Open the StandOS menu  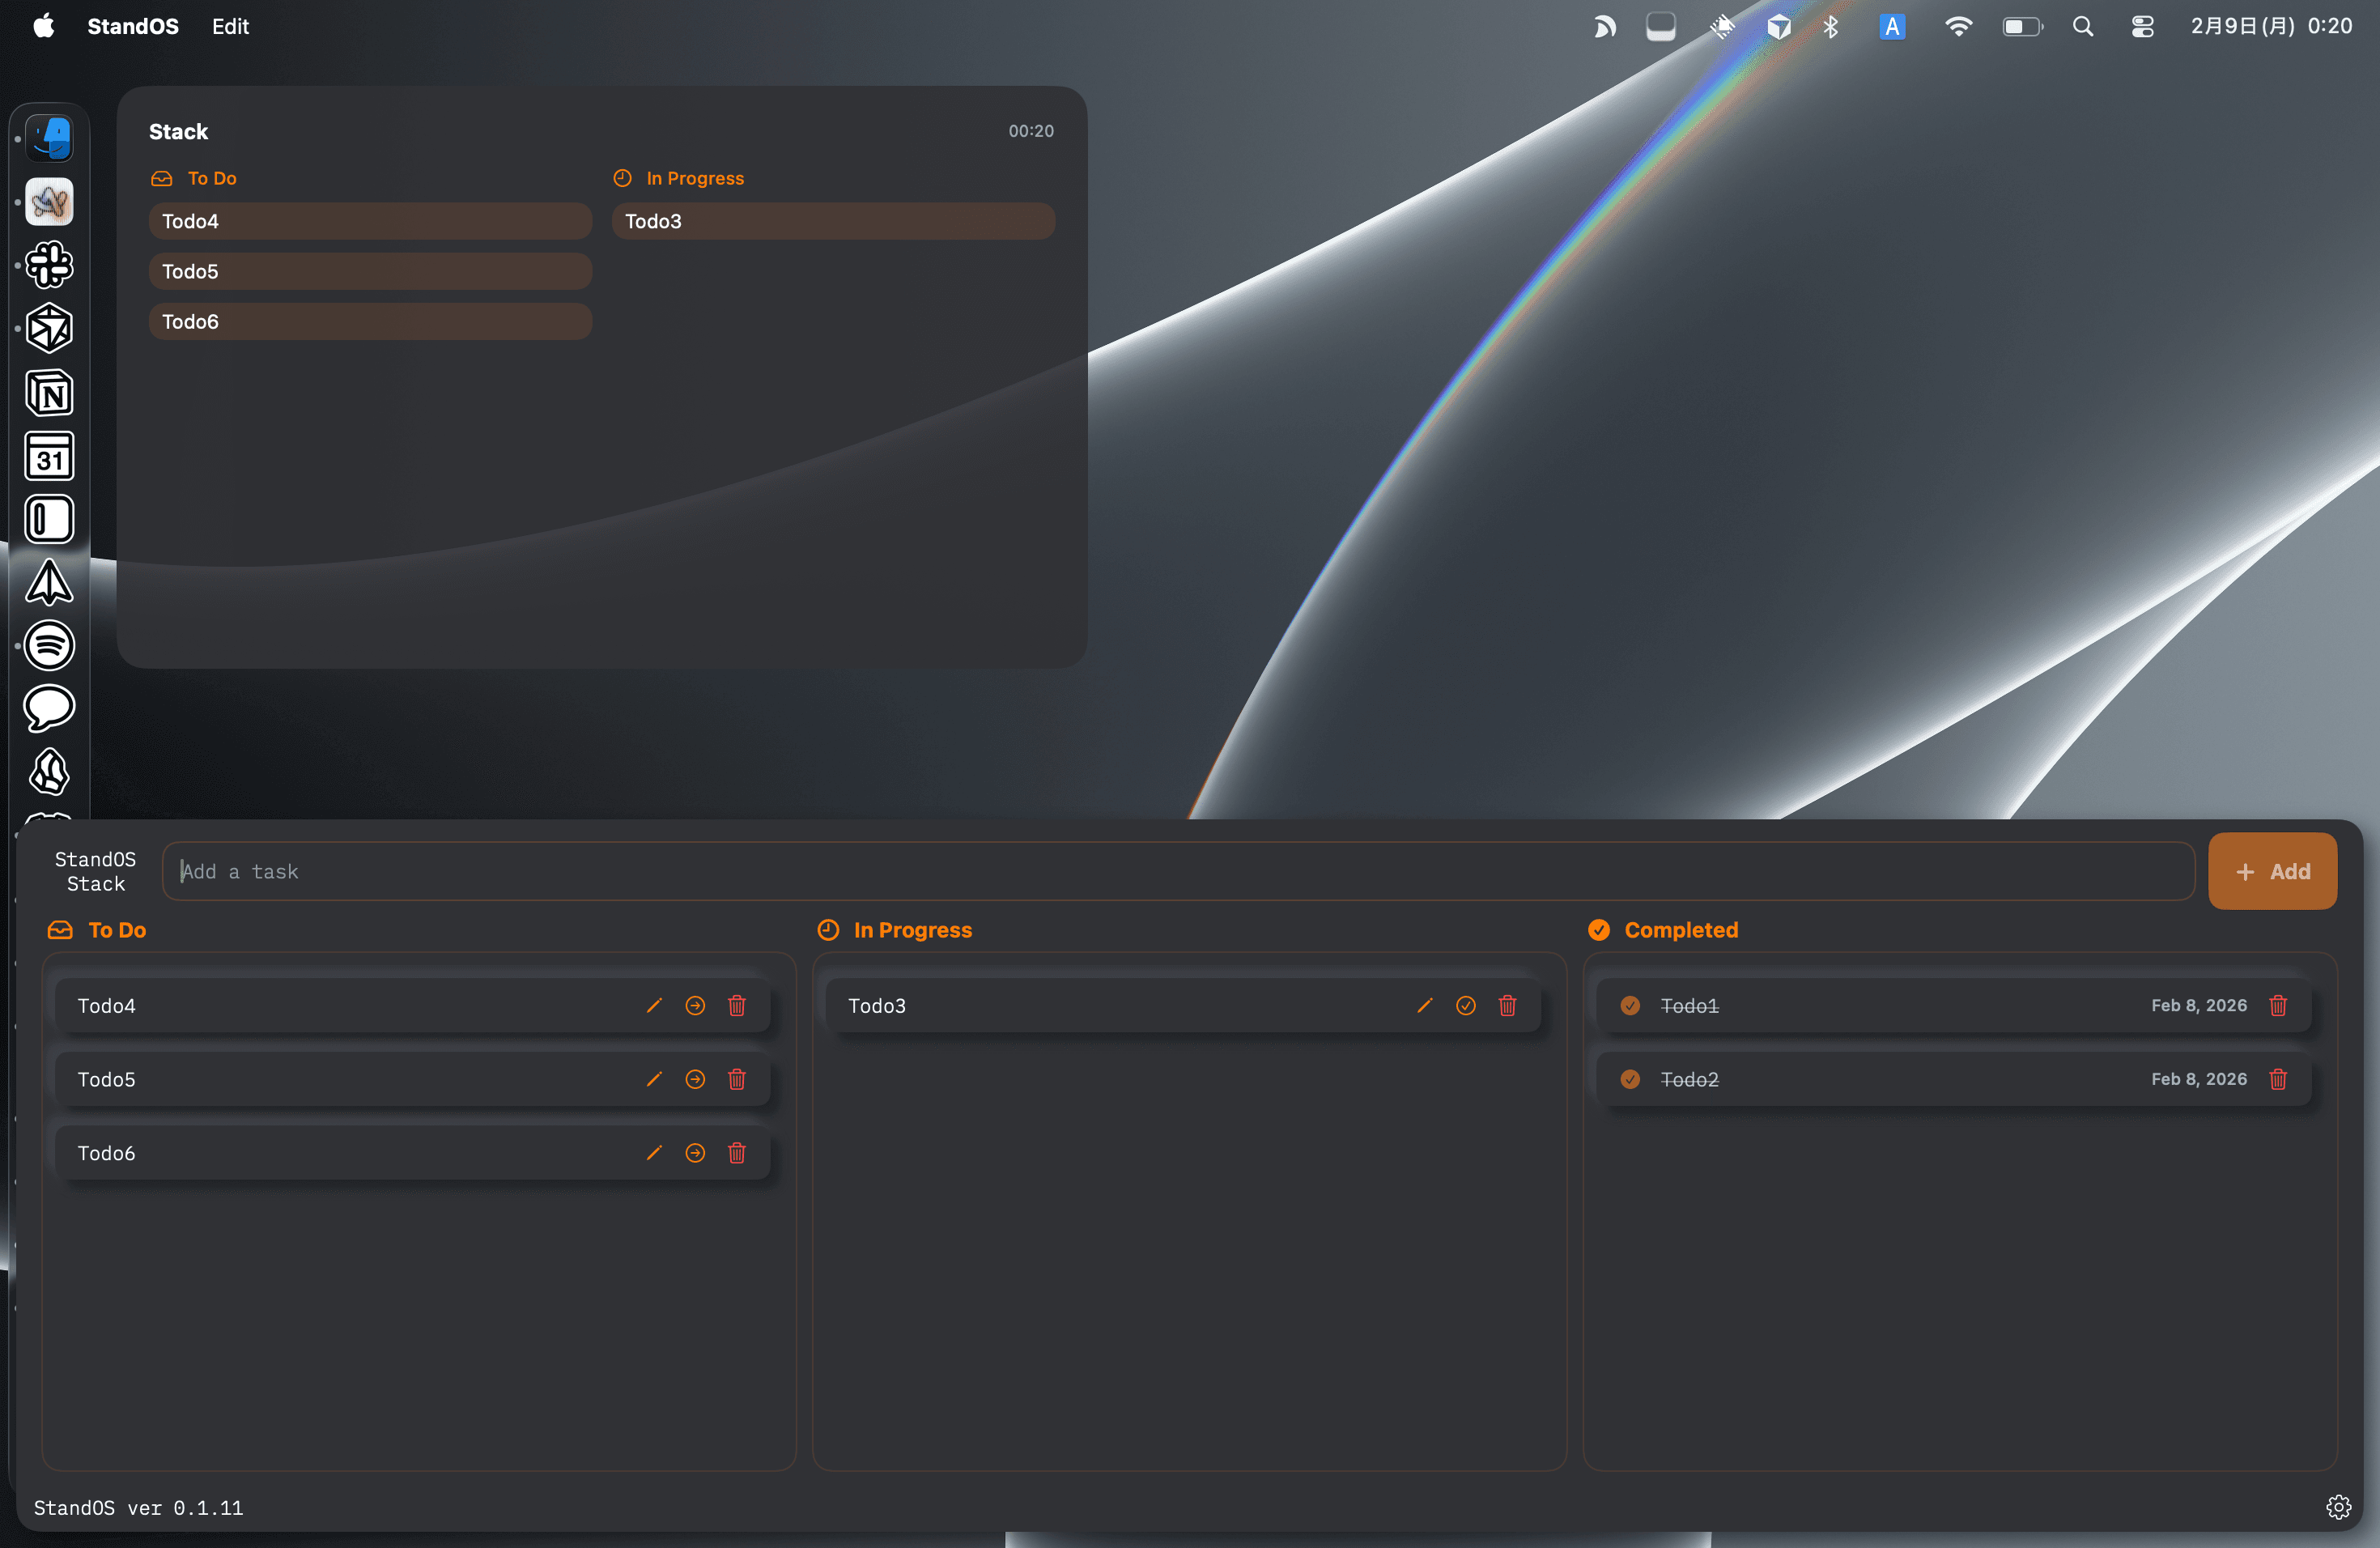(x=132, y=26)
